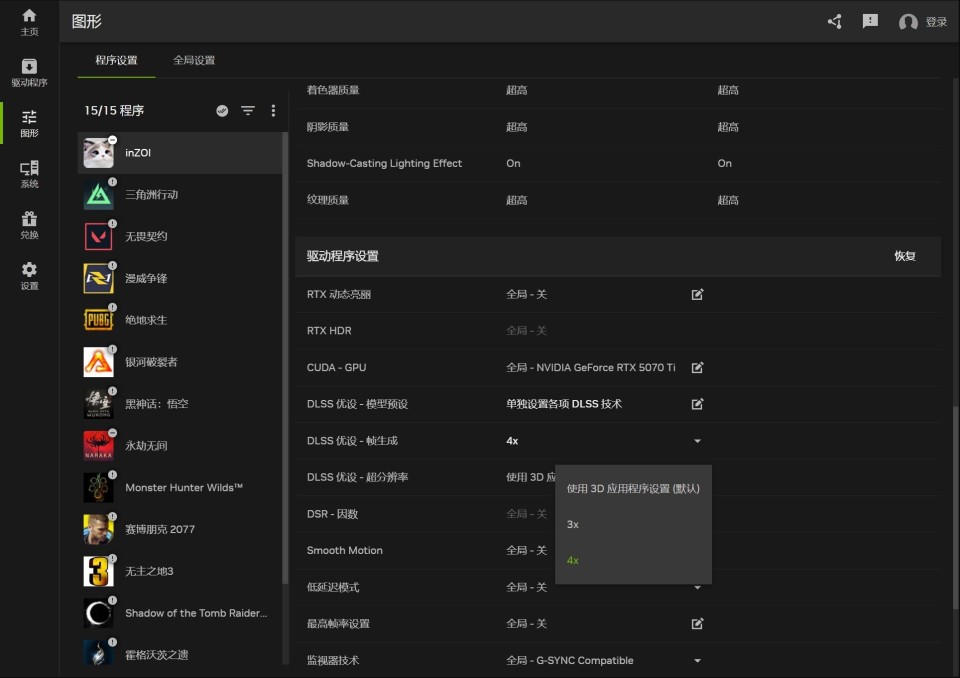Click the program list scrollbar
Viewport: 960px width, 678px height.
285,357
